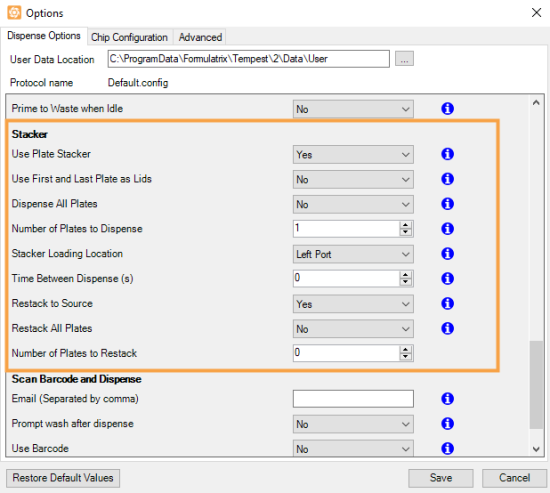Image resolution: width=550 pixels, height=493 pixels.
Task: Switch to Dispense Options tab
Action: 44,36
